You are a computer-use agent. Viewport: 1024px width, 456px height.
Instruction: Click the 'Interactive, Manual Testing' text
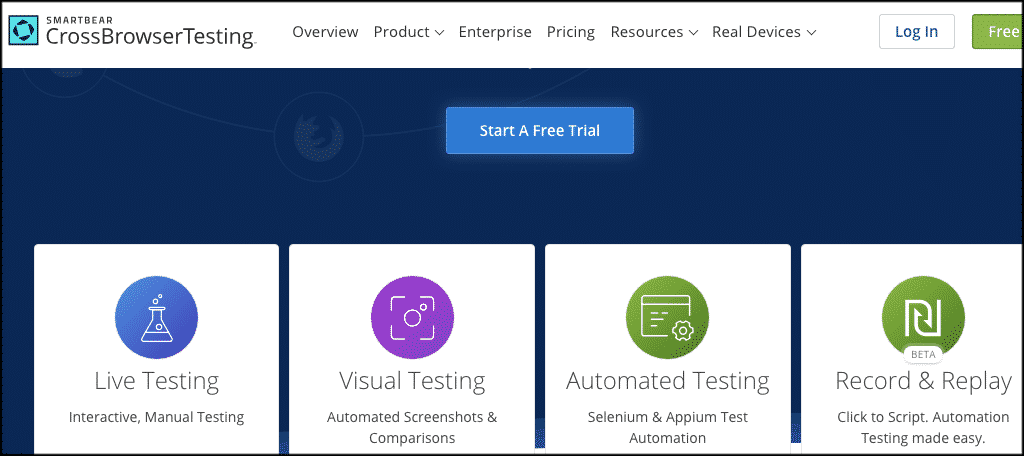coord(156,417)
